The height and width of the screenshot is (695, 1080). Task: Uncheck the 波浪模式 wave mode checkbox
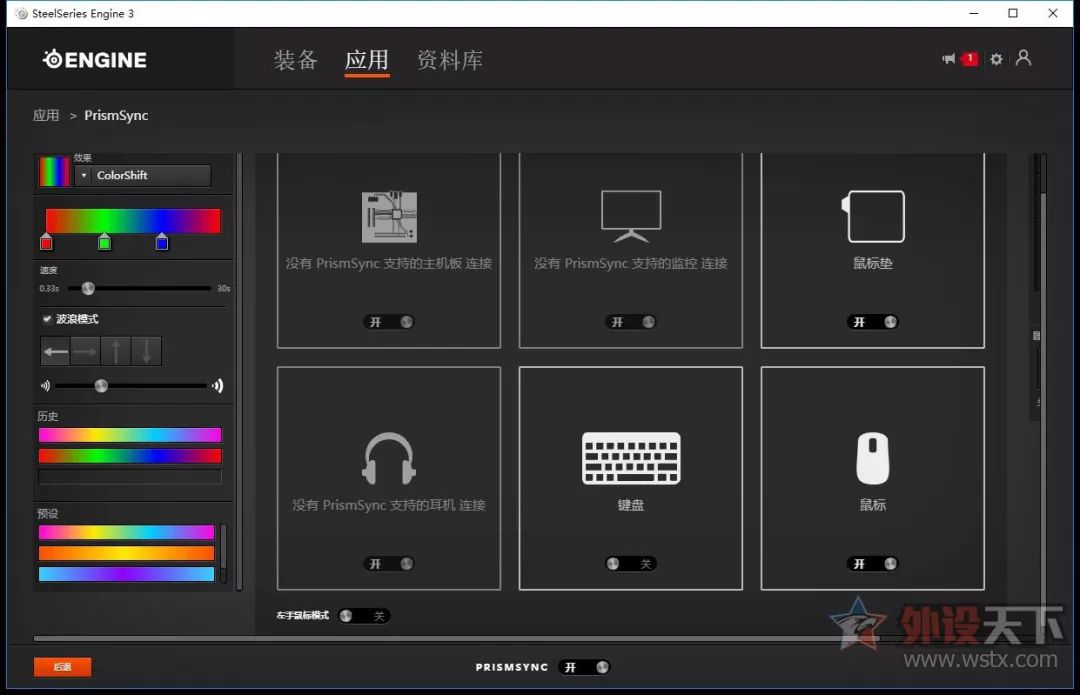pos(47,319)
